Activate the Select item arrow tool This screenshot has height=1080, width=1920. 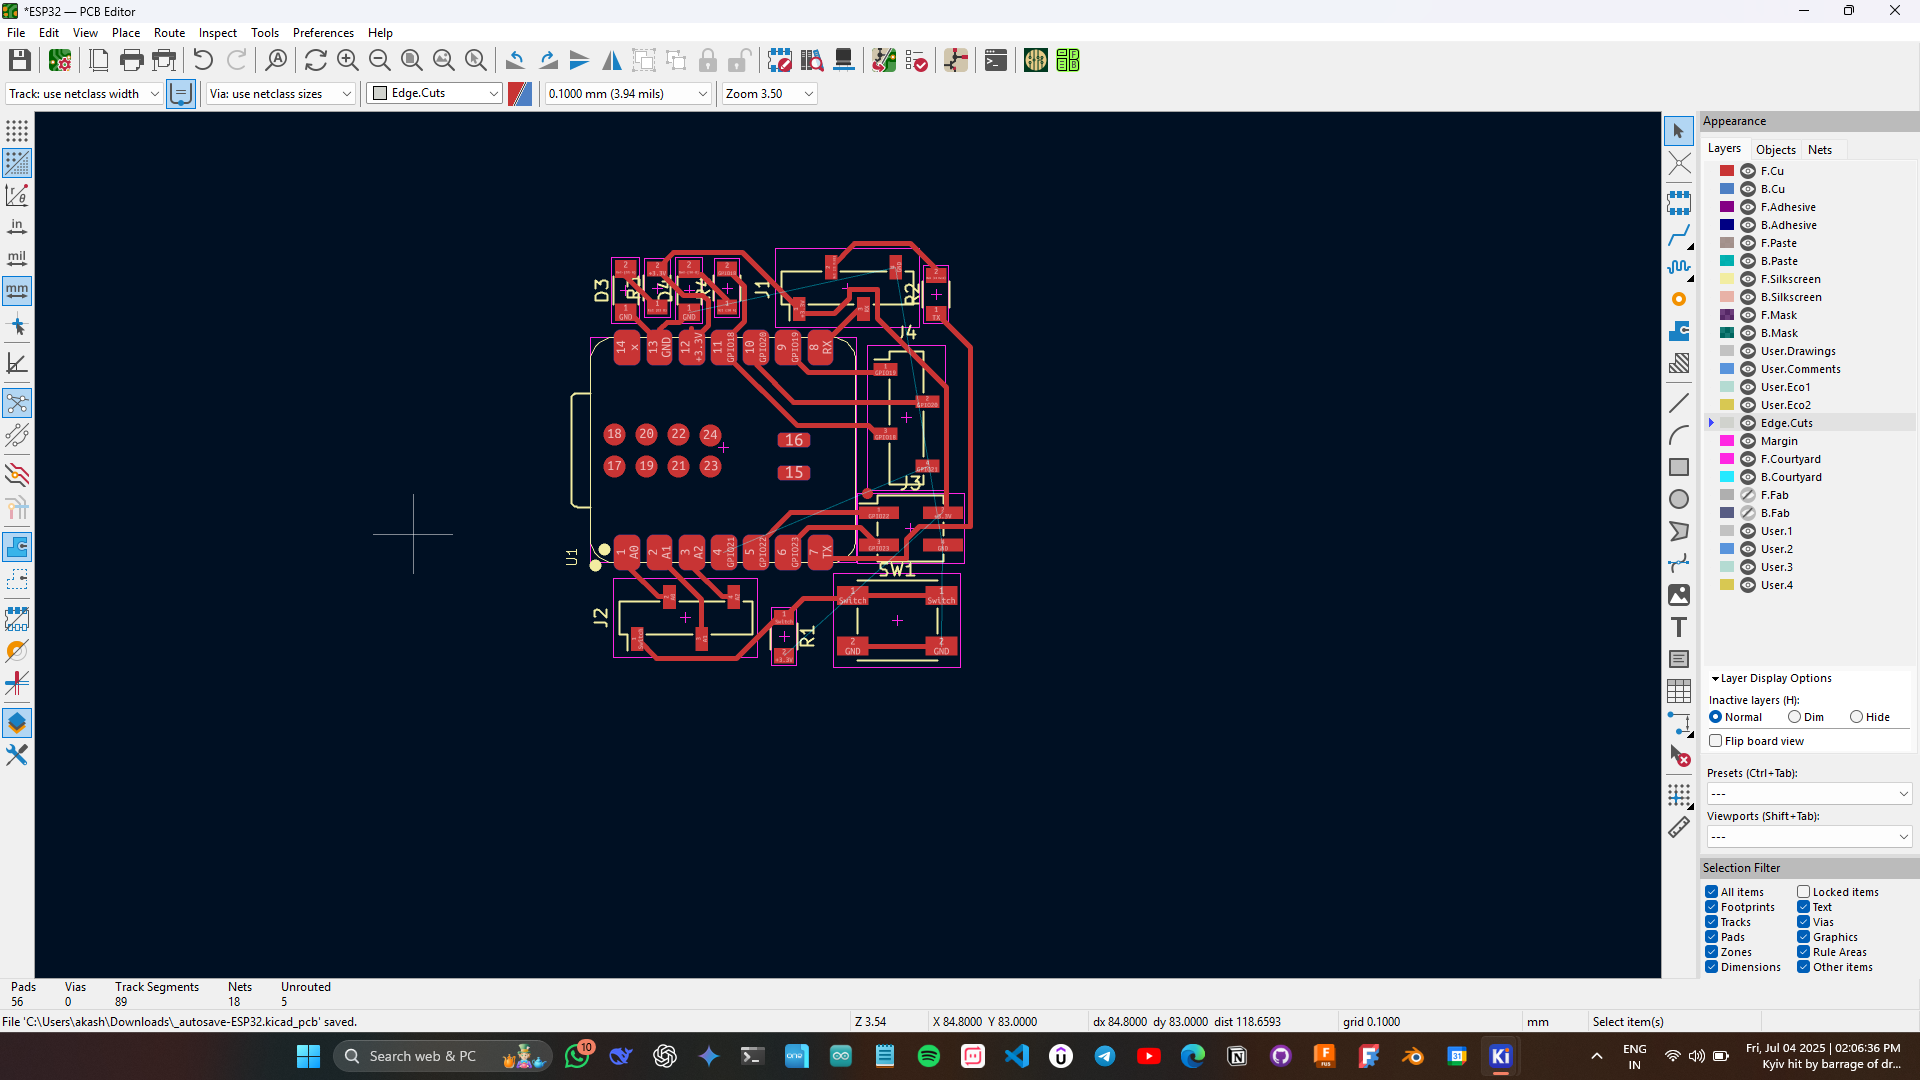(1679, 131)
